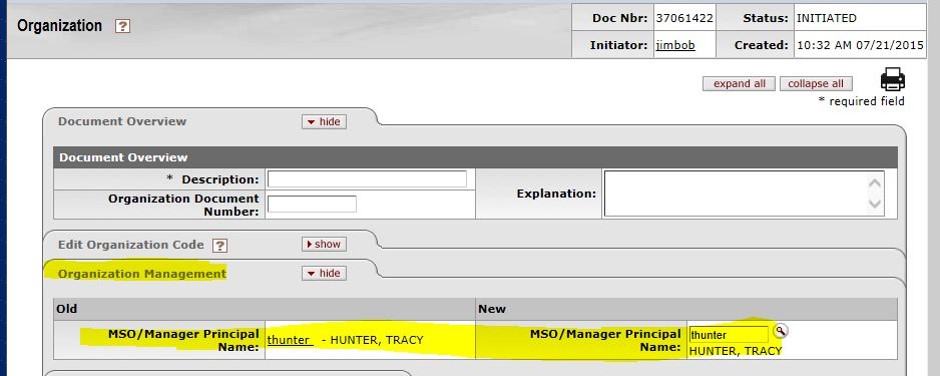Hide the Document Overview section
Screen dimensions: 940x376
pyautogui.click(x=324, y=122)
